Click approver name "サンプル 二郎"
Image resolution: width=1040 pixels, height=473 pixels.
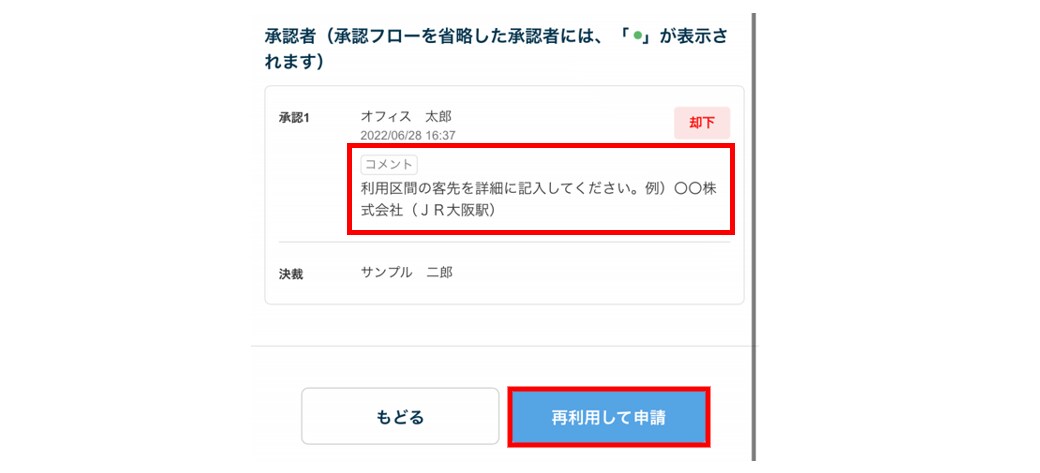pyautogui.click(x=406, y=272)
